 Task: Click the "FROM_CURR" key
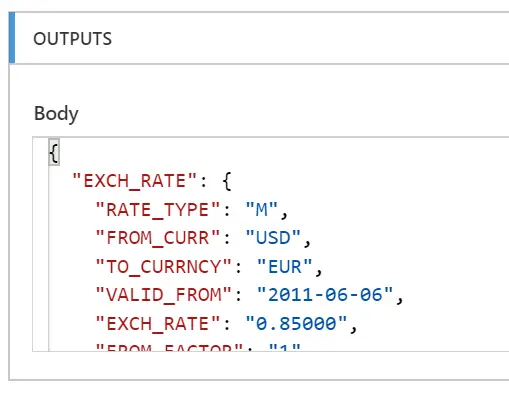[158, 238]
